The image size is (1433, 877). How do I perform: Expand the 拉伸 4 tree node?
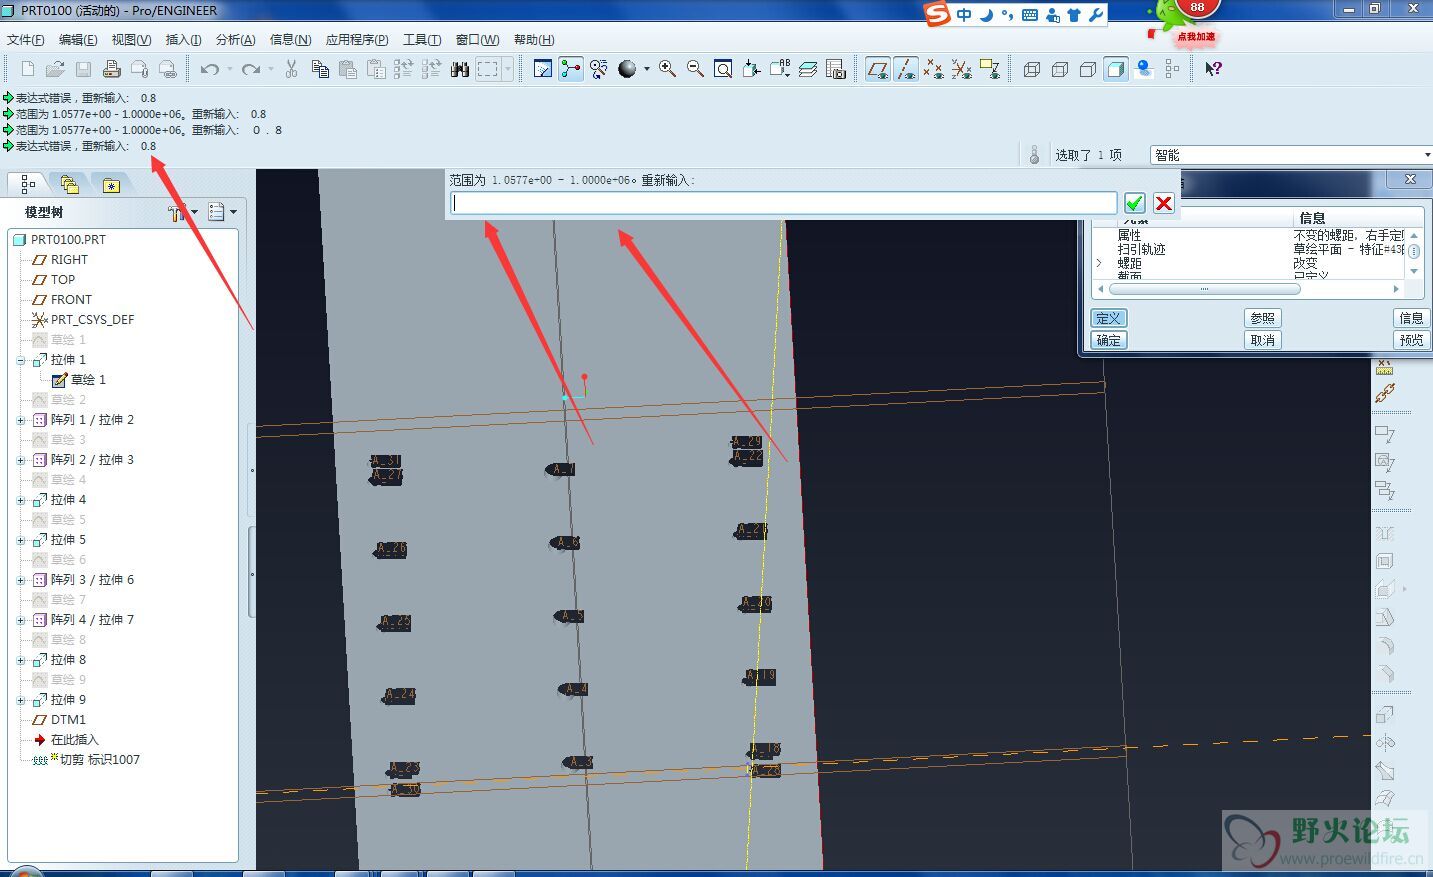click(x=21, y=500)
